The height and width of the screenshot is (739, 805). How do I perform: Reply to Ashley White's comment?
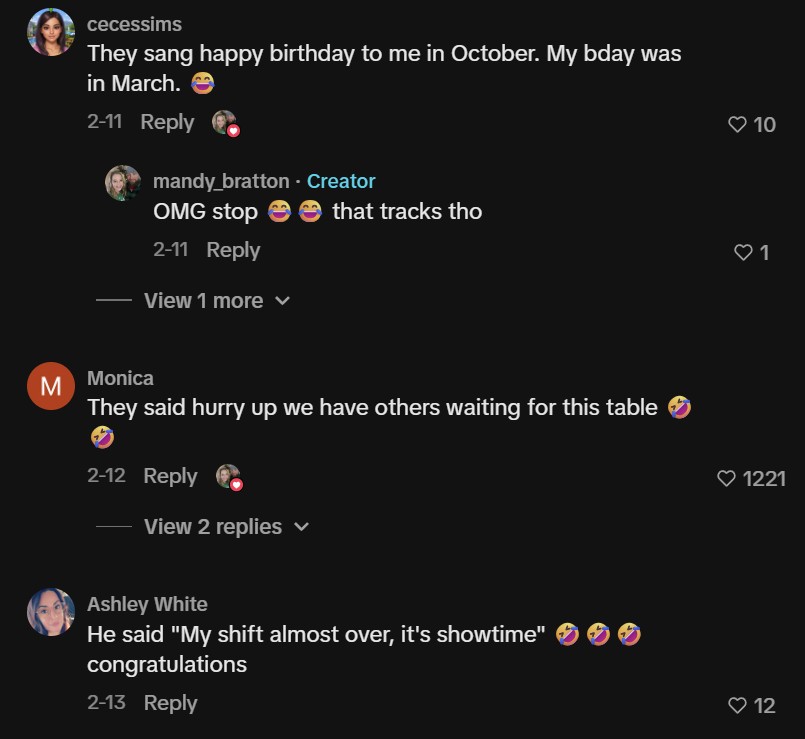point(170,703)
